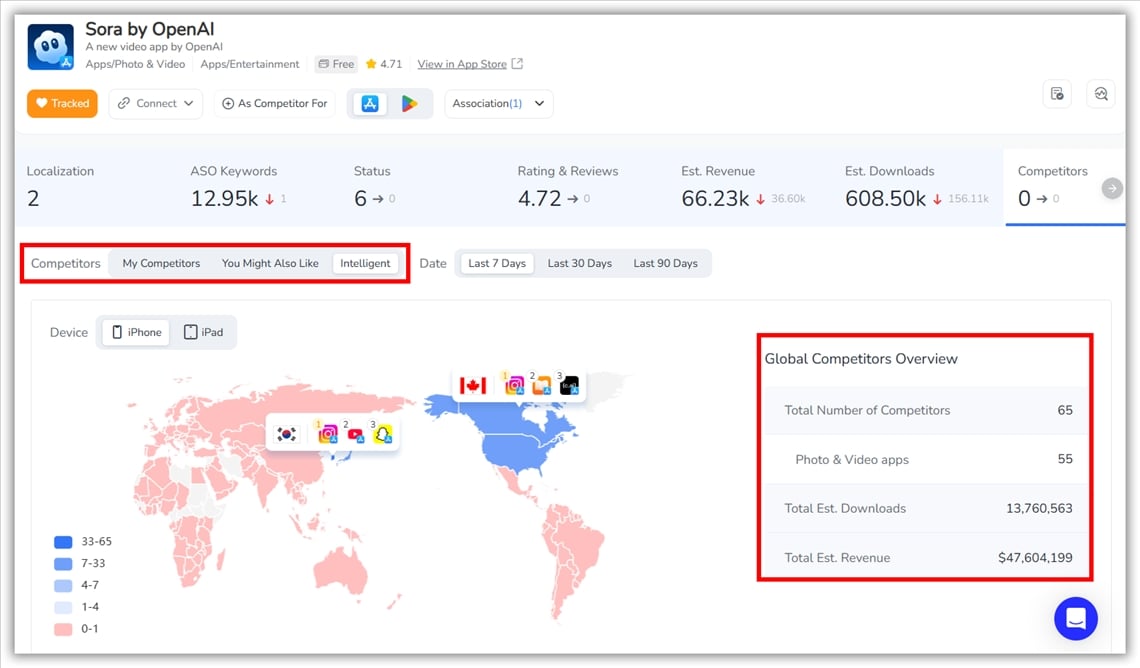Click the Canadian flag on the map

pos(472,386)
